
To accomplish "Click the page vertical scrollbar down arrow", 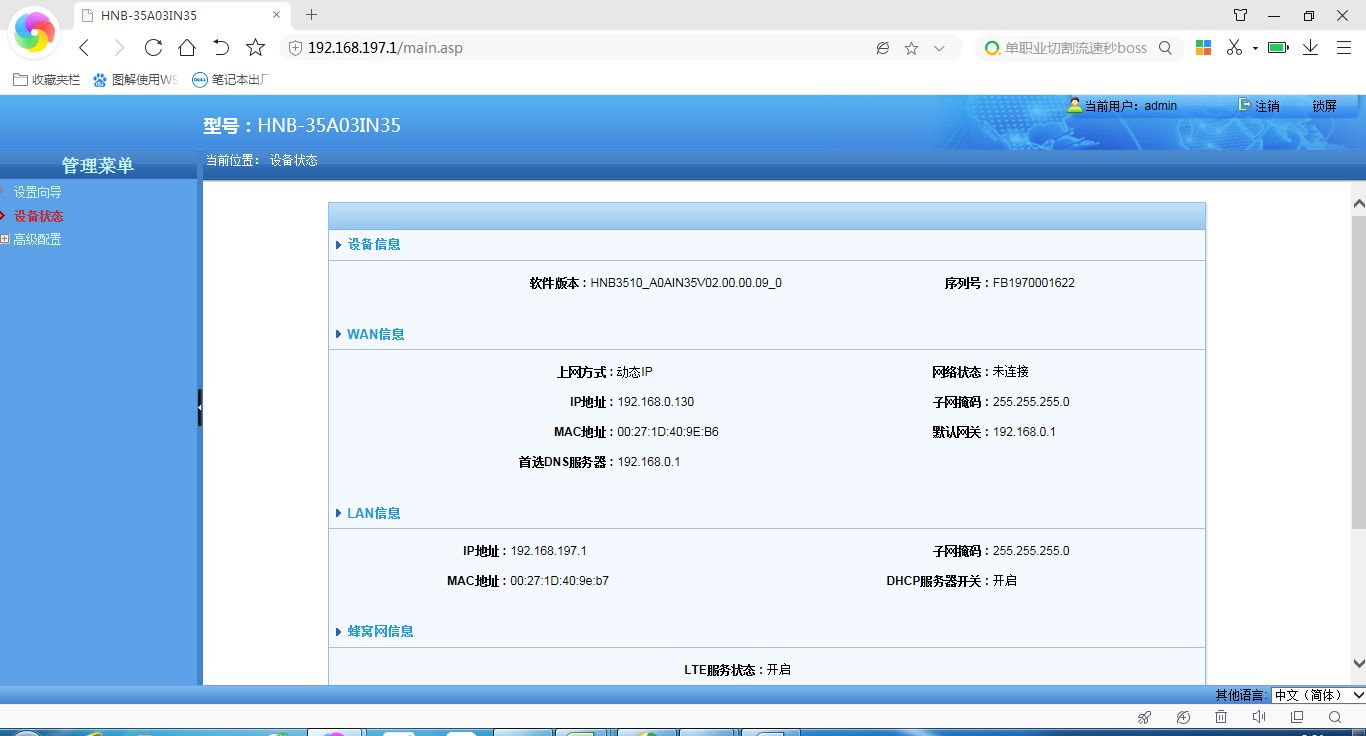I will [1358, 663].
